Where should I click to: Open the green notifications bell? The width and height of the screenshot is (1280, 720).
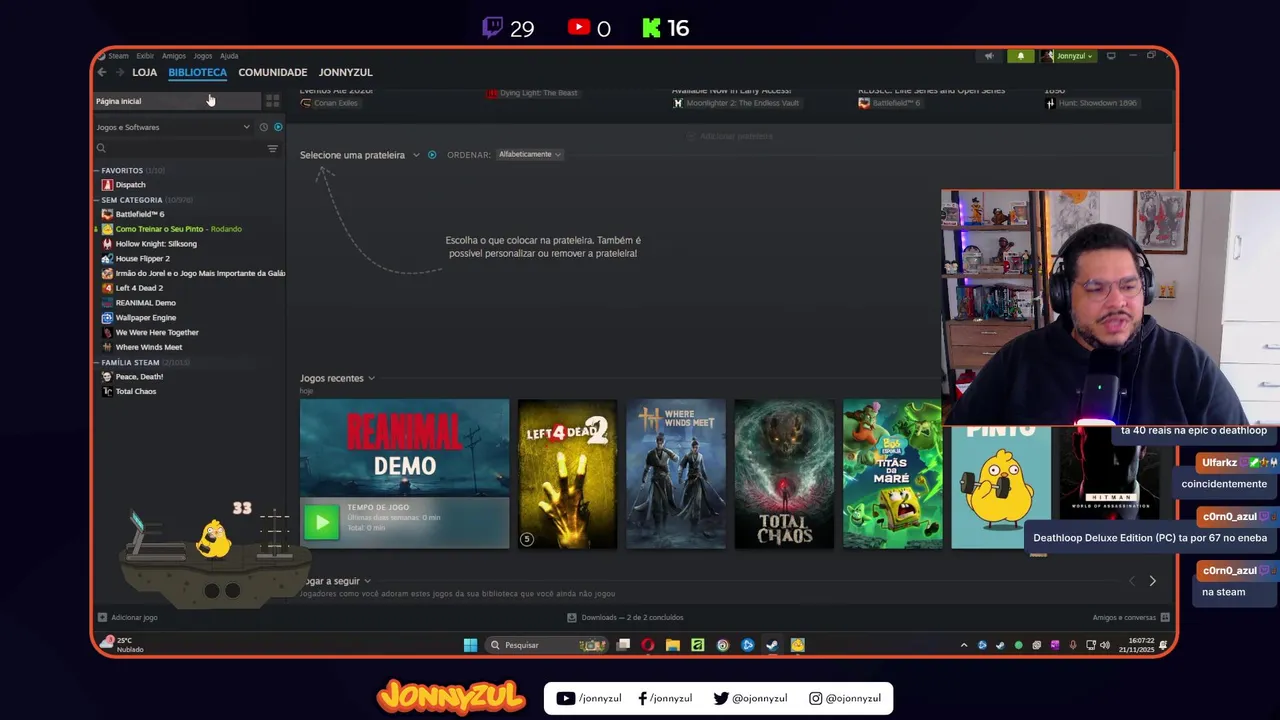tap(1020, 56)
